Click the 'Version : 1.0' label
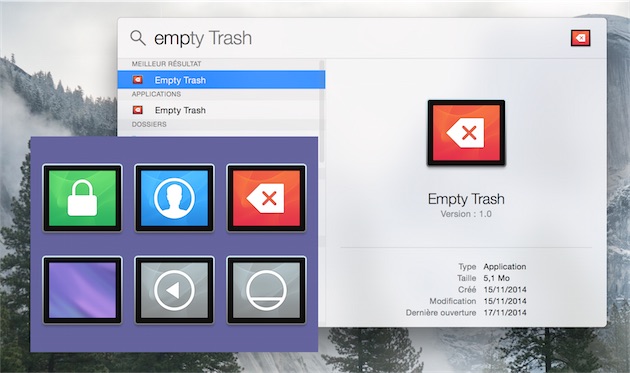 click(x=466, y=214)
